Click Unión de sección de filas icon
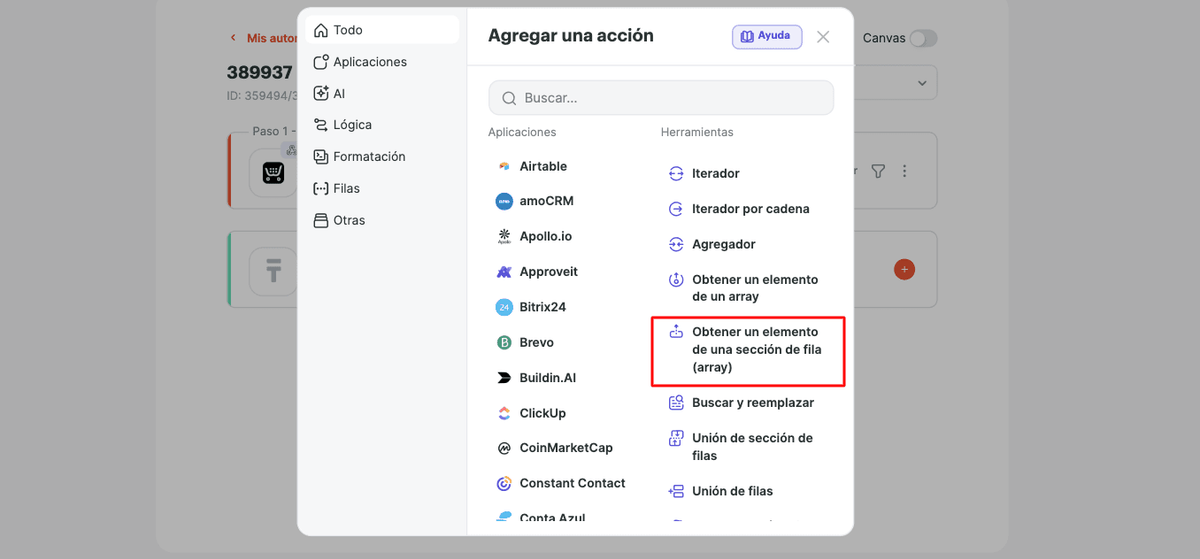The image size is (1200, 559). tap(676, 439)
